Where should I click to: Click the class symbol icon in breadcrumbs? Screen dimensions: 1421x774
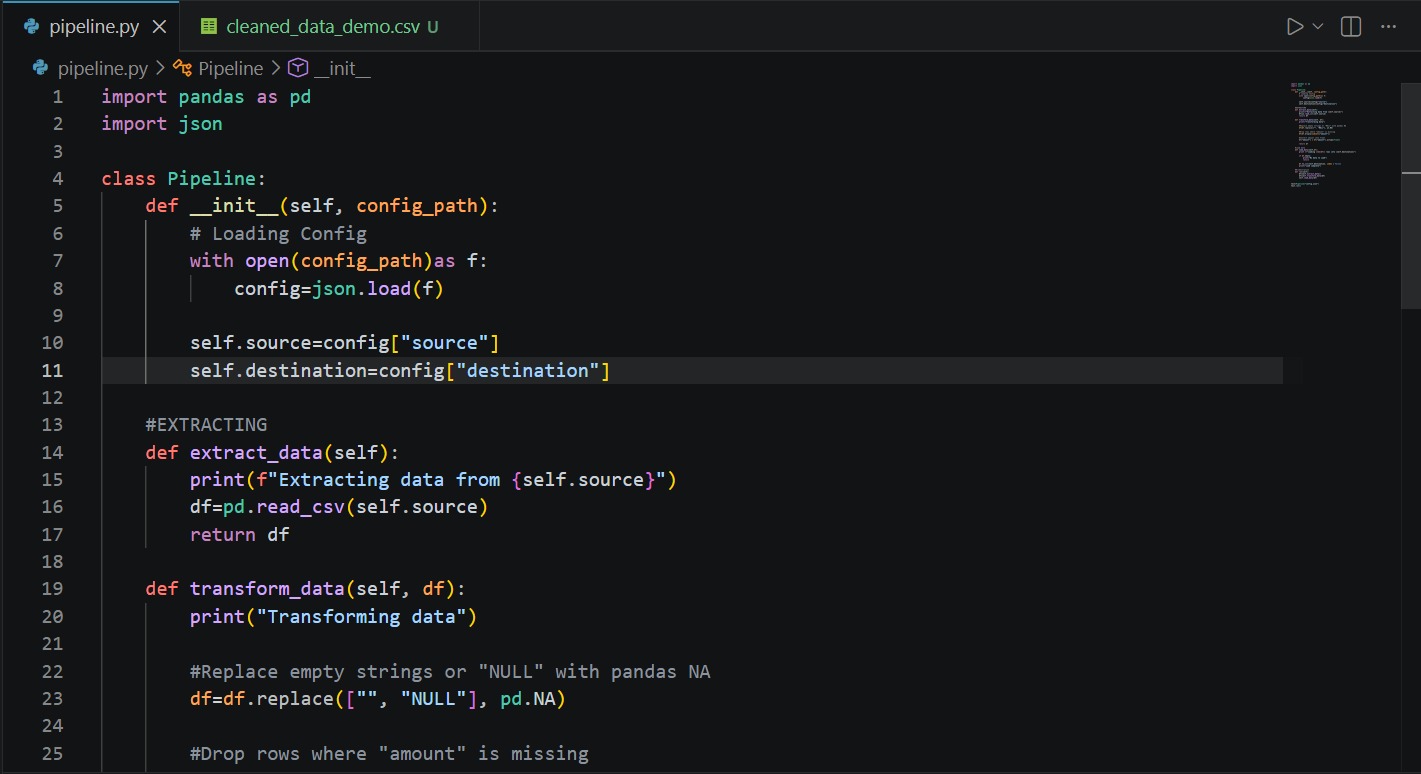click(182, 68)
